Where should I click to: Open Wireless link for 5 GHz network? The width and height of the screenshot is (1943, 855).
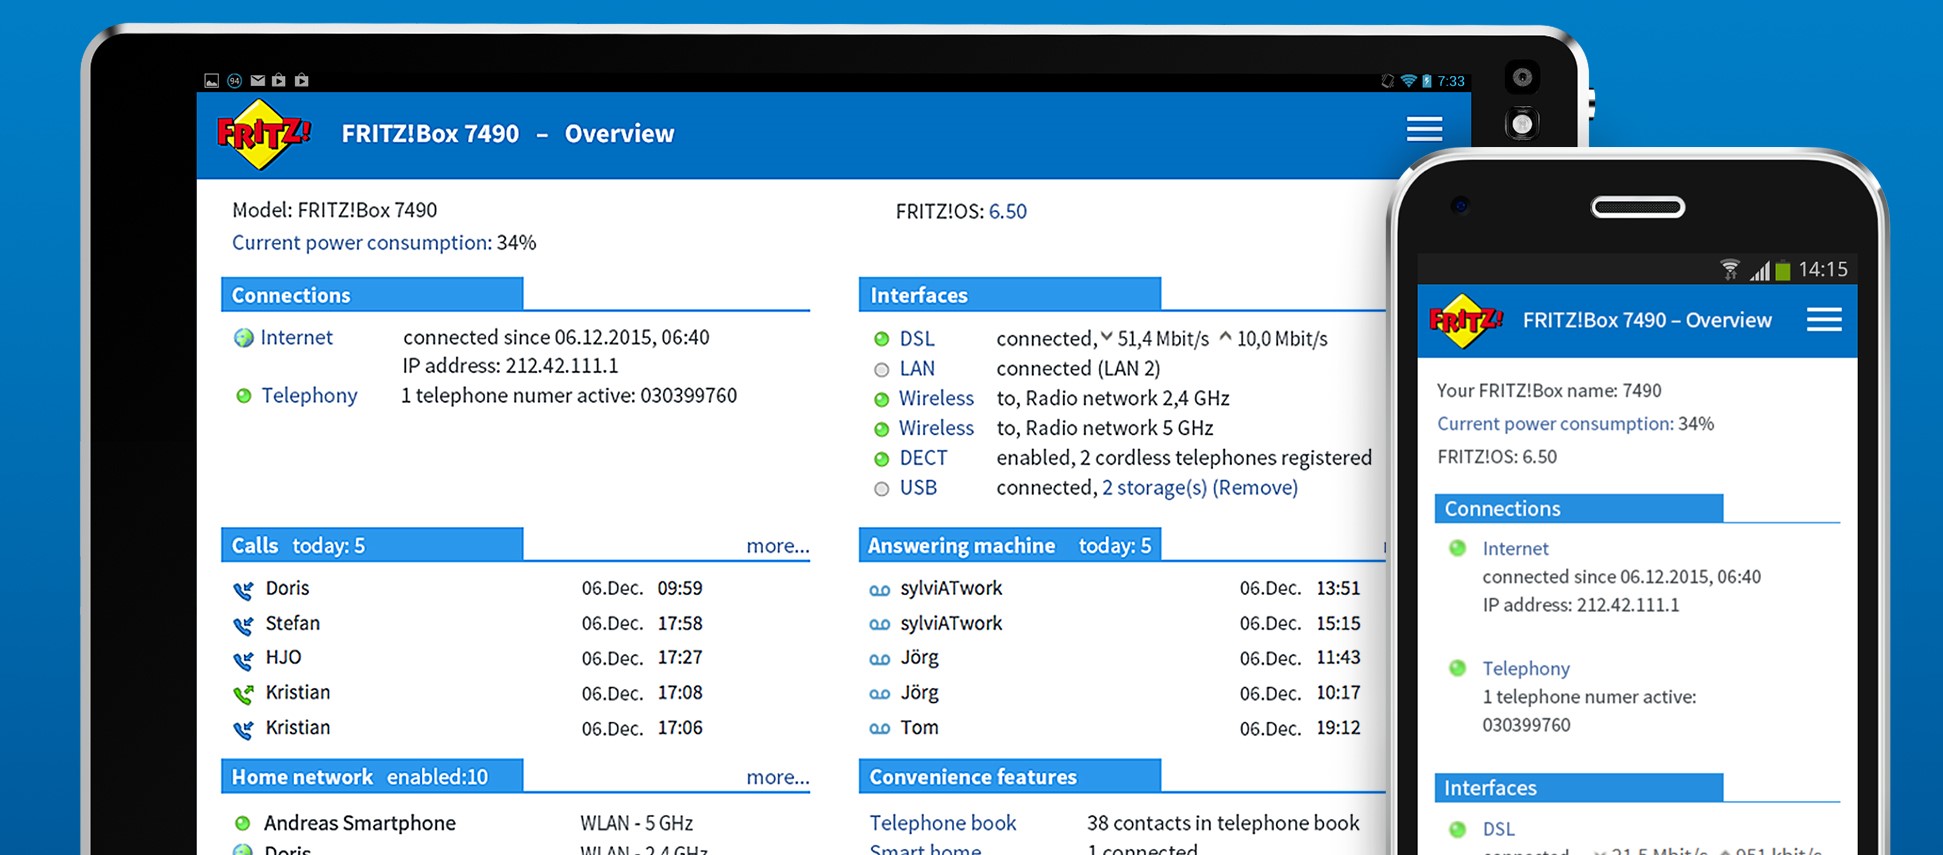(936, 428)
